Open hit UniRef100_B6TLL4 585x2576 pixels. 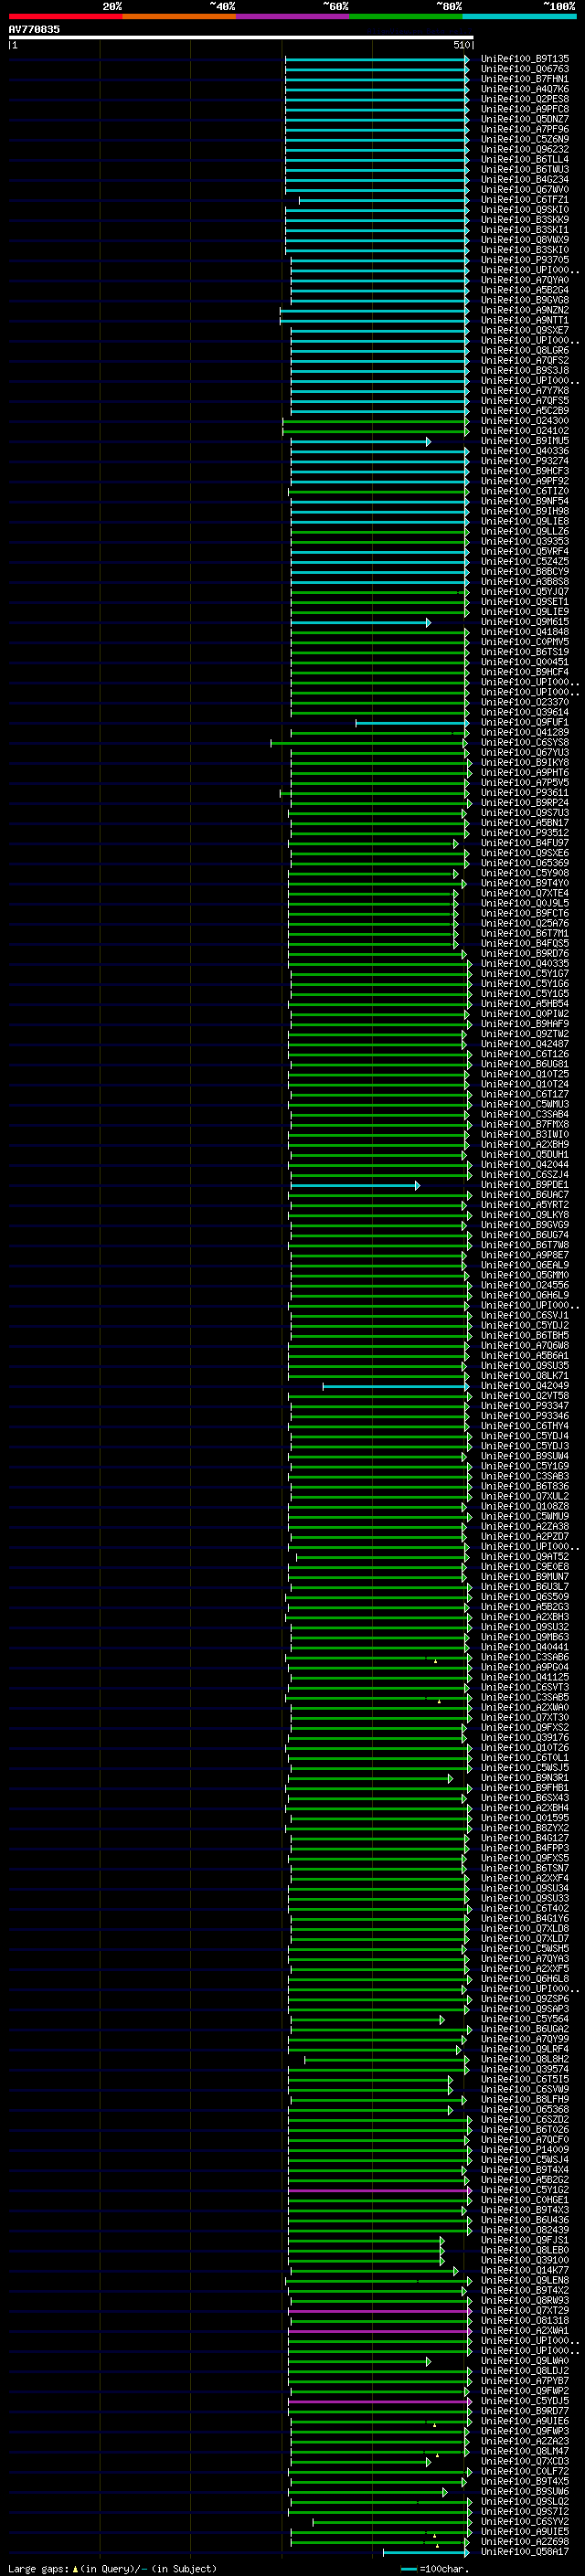(525, 159)
